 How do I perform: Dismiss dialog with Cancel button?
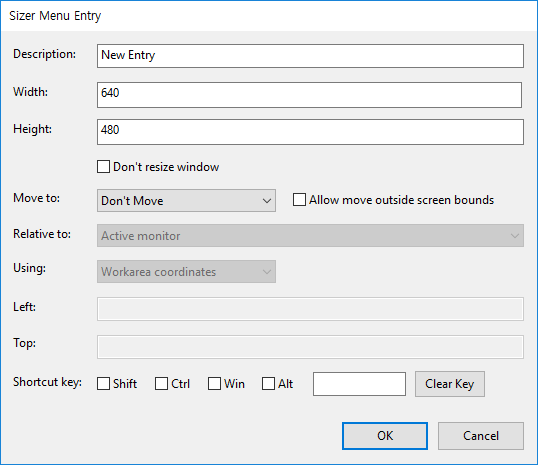(x=481, y=436)
